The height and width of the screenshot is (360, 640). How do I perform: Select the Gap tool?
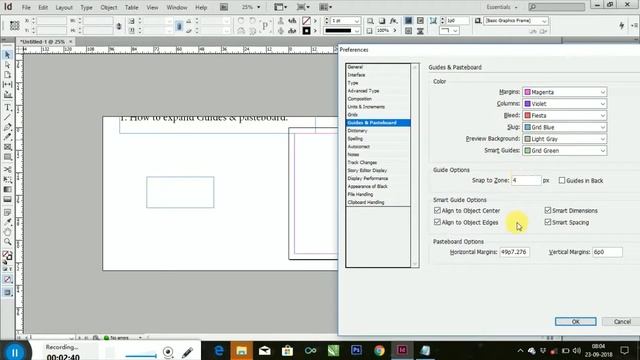pyautogui.click(x=7, y=84)
